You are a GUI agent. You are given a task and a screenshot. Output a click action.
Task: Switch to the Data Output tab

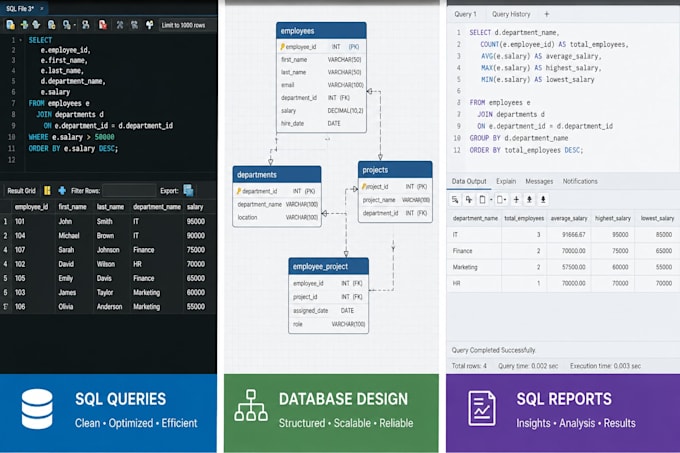469,181
